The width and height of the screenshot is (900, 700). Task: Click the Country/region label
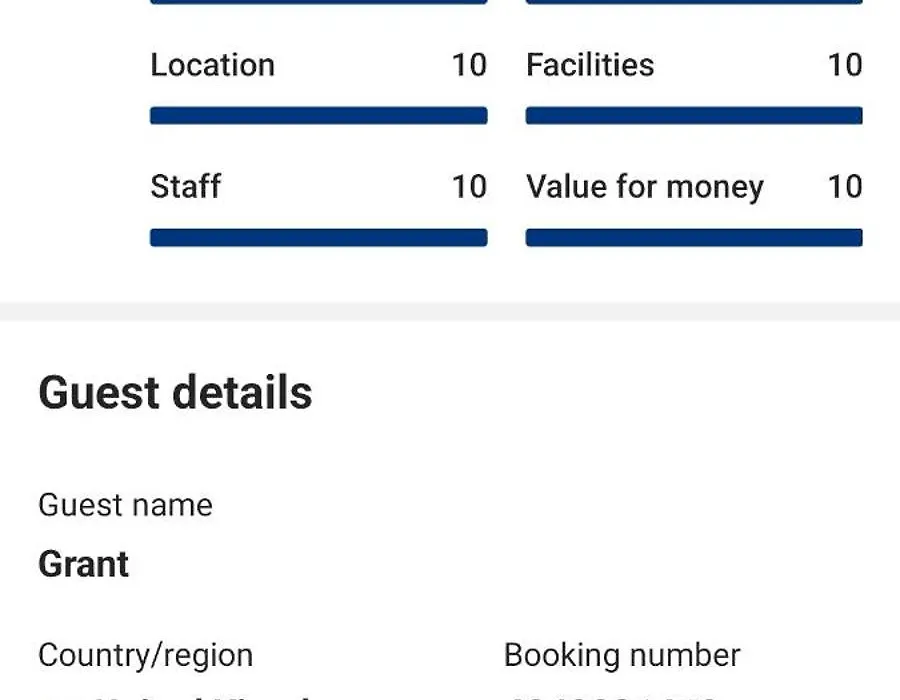[146, 656]
